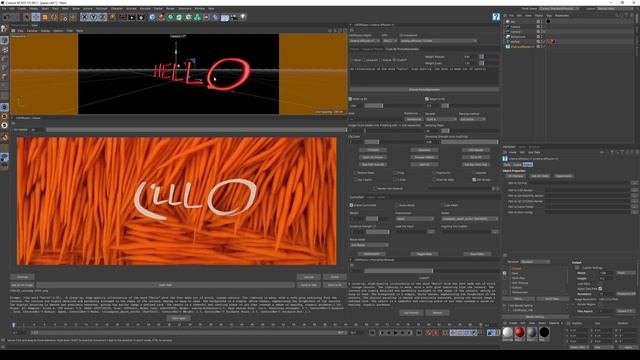640x360 pixels.
Task: Click the Undo icon in top toolbar
Action: pyautogui.click(x=6, y=17)
